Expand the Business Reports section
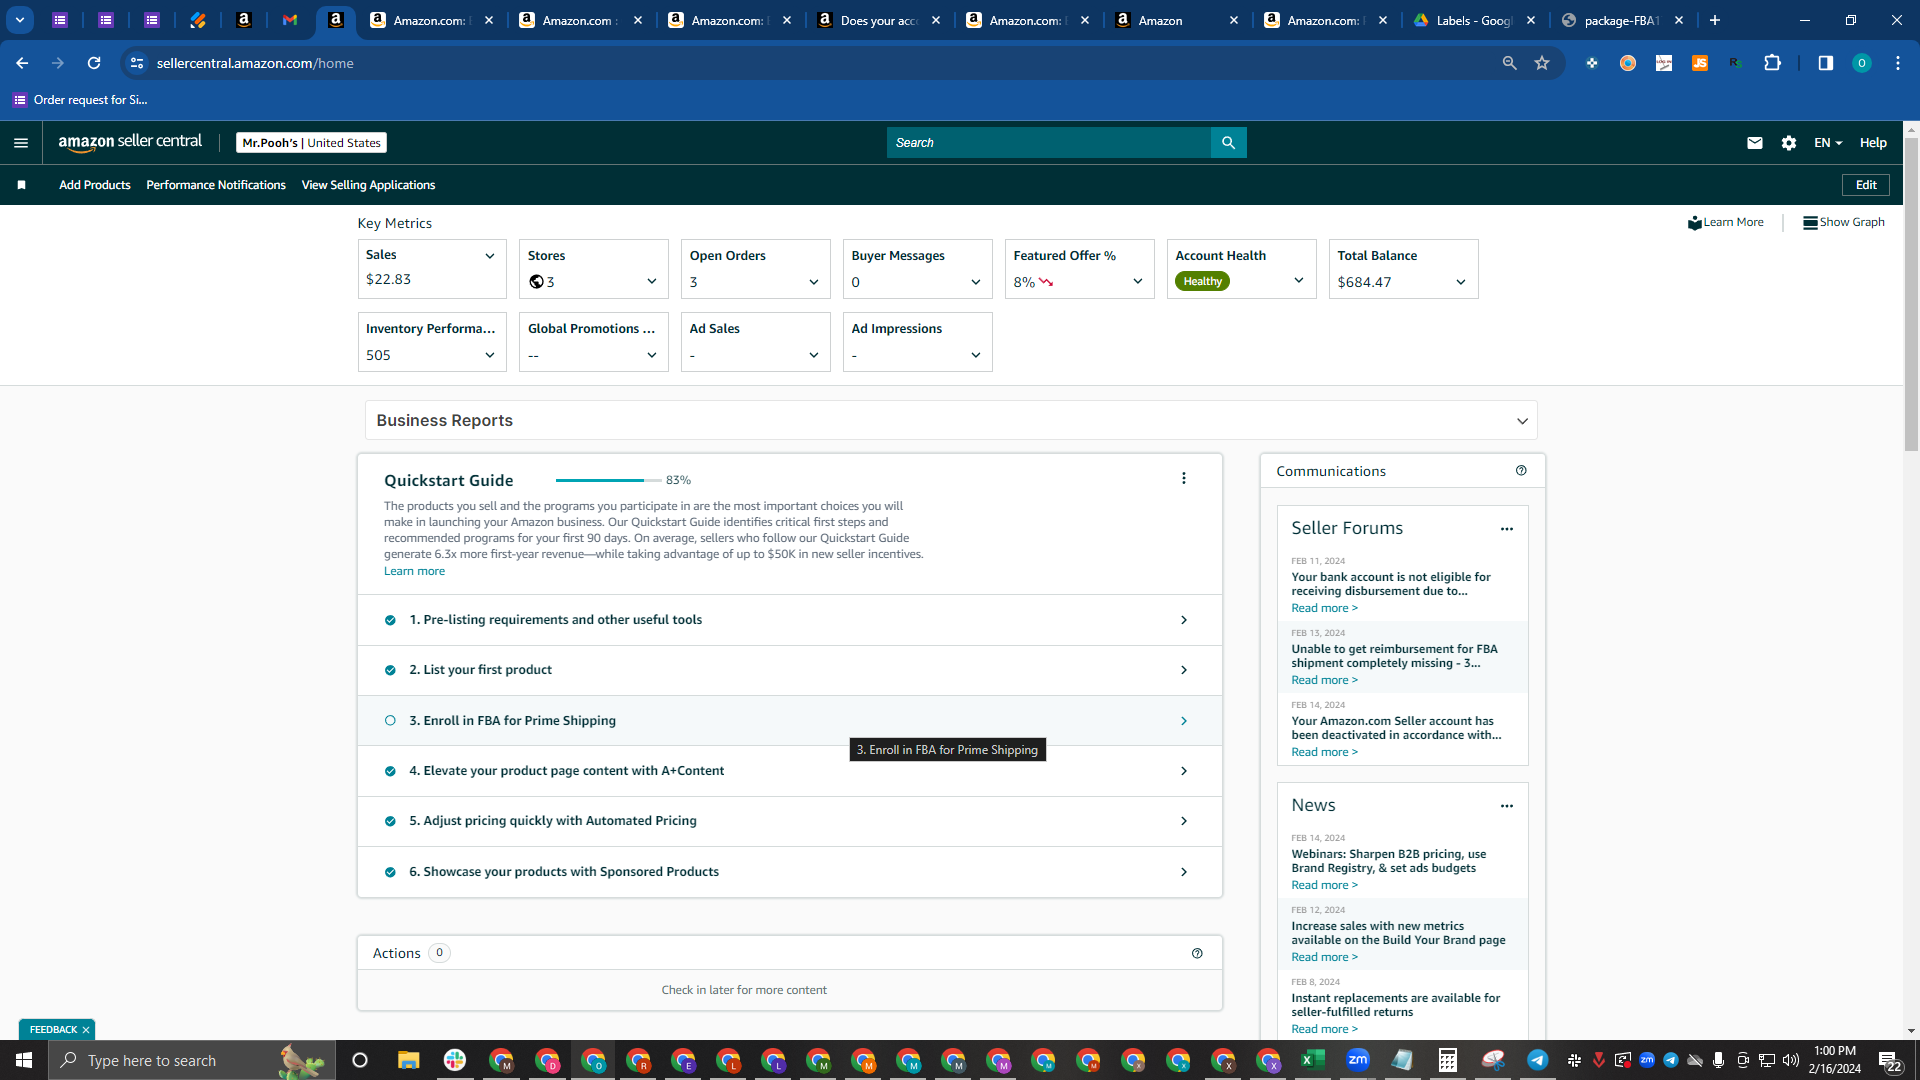Image resolution: width=1920 pixels, height=1080 pixels. pos(951,421)
